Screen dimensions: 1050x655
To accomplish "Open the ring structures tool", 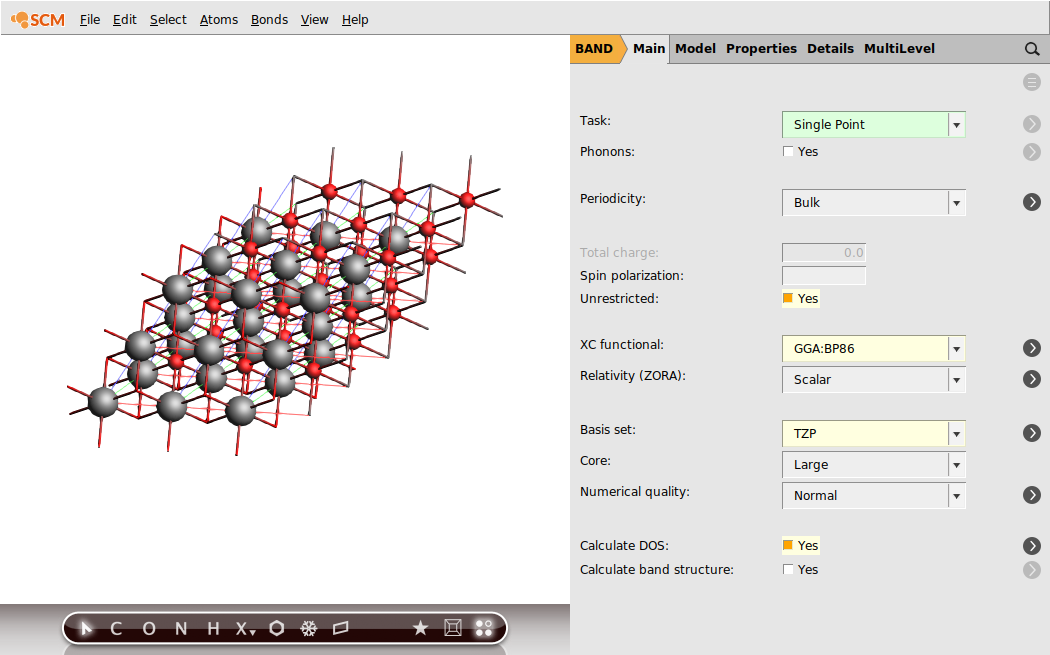I will click(x=277, y=628).
